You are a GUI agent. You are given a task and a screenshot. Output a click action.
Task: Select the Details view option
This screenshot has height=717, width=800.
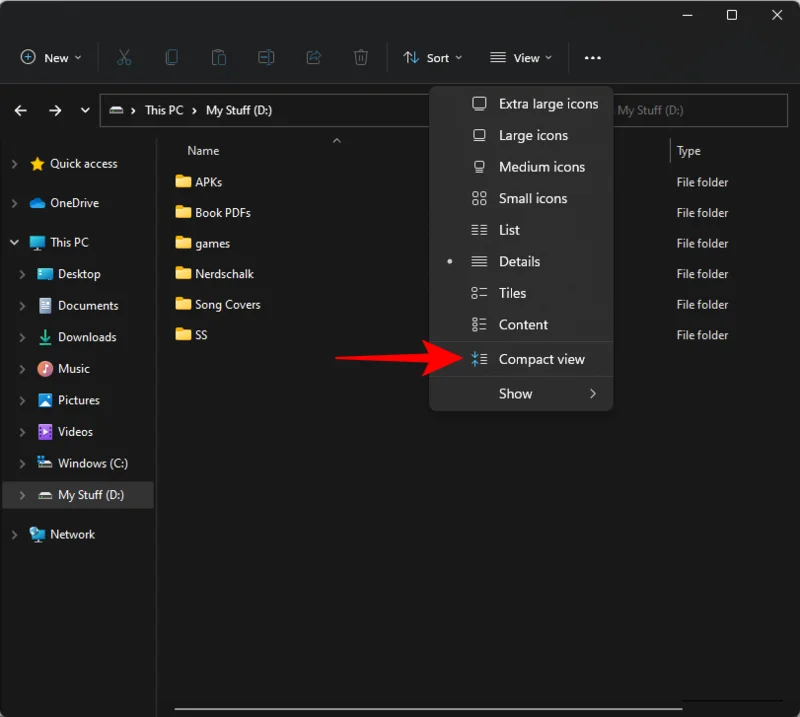coord(524,261)
